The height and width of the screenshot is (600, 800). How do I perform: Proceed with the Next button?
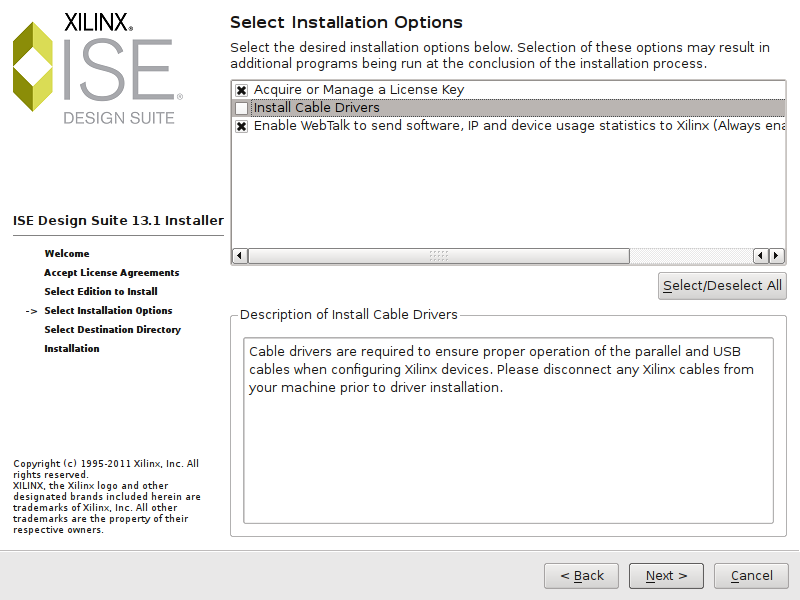[x=666, y=576]
